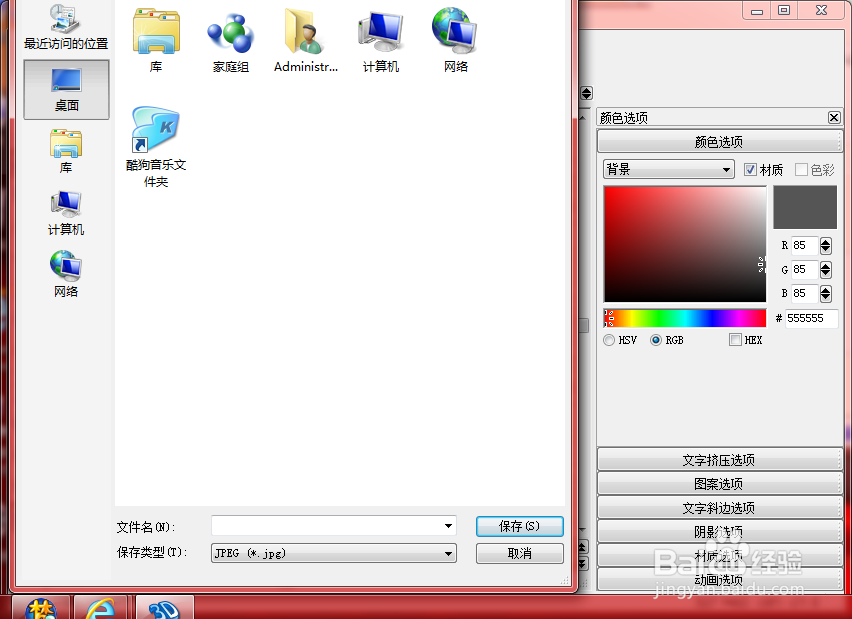Select the Network (网络) icon in file list

(455, 41)
